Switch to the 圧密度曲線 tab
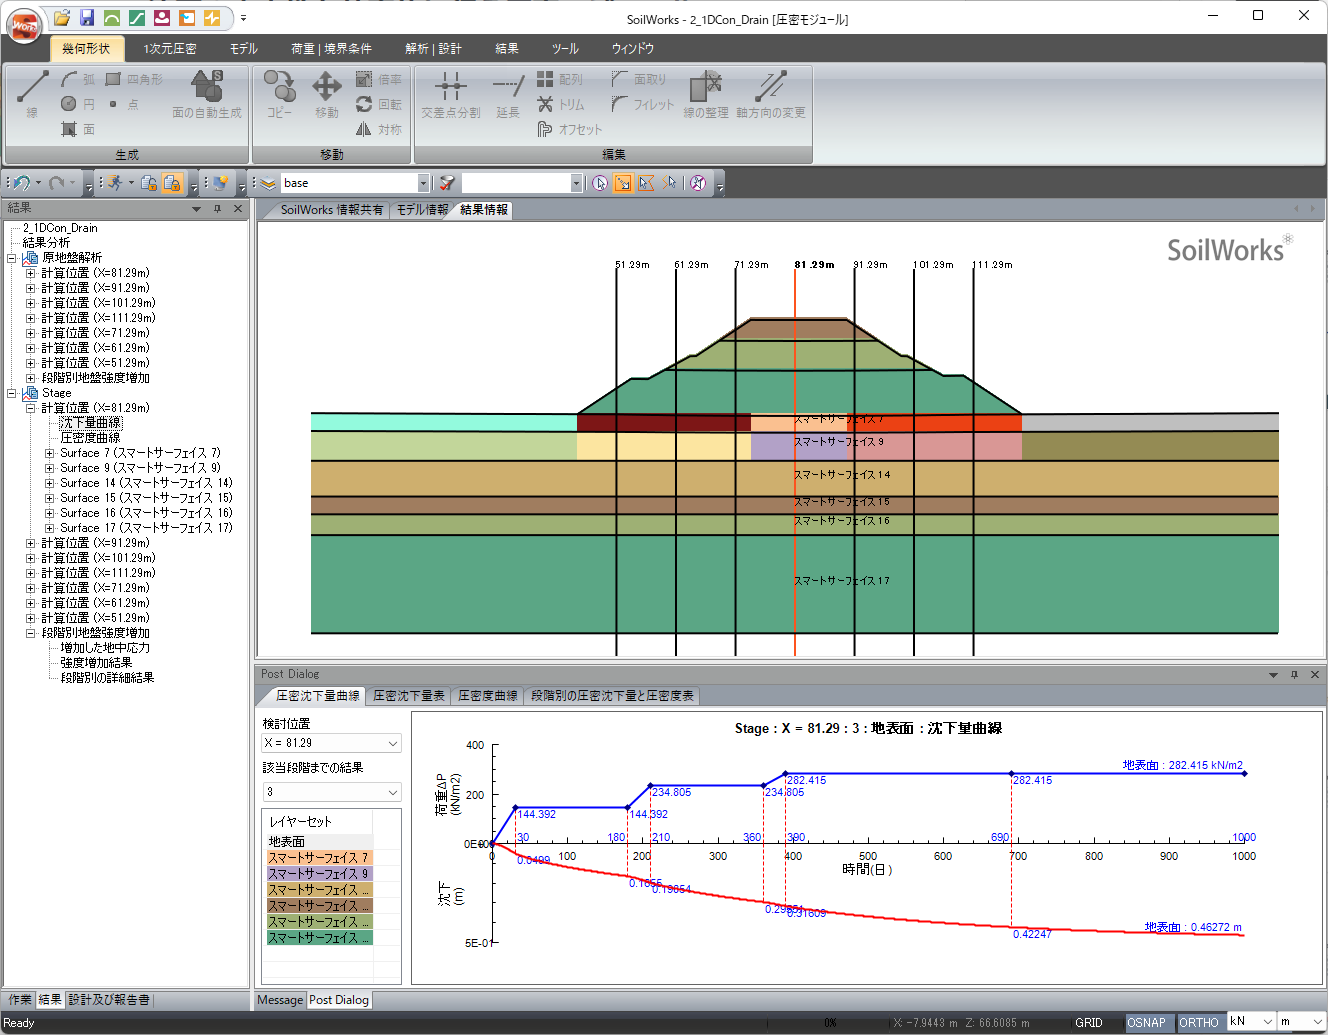Viewport: 1328px width, 1035px height. [x=488, y=696]
